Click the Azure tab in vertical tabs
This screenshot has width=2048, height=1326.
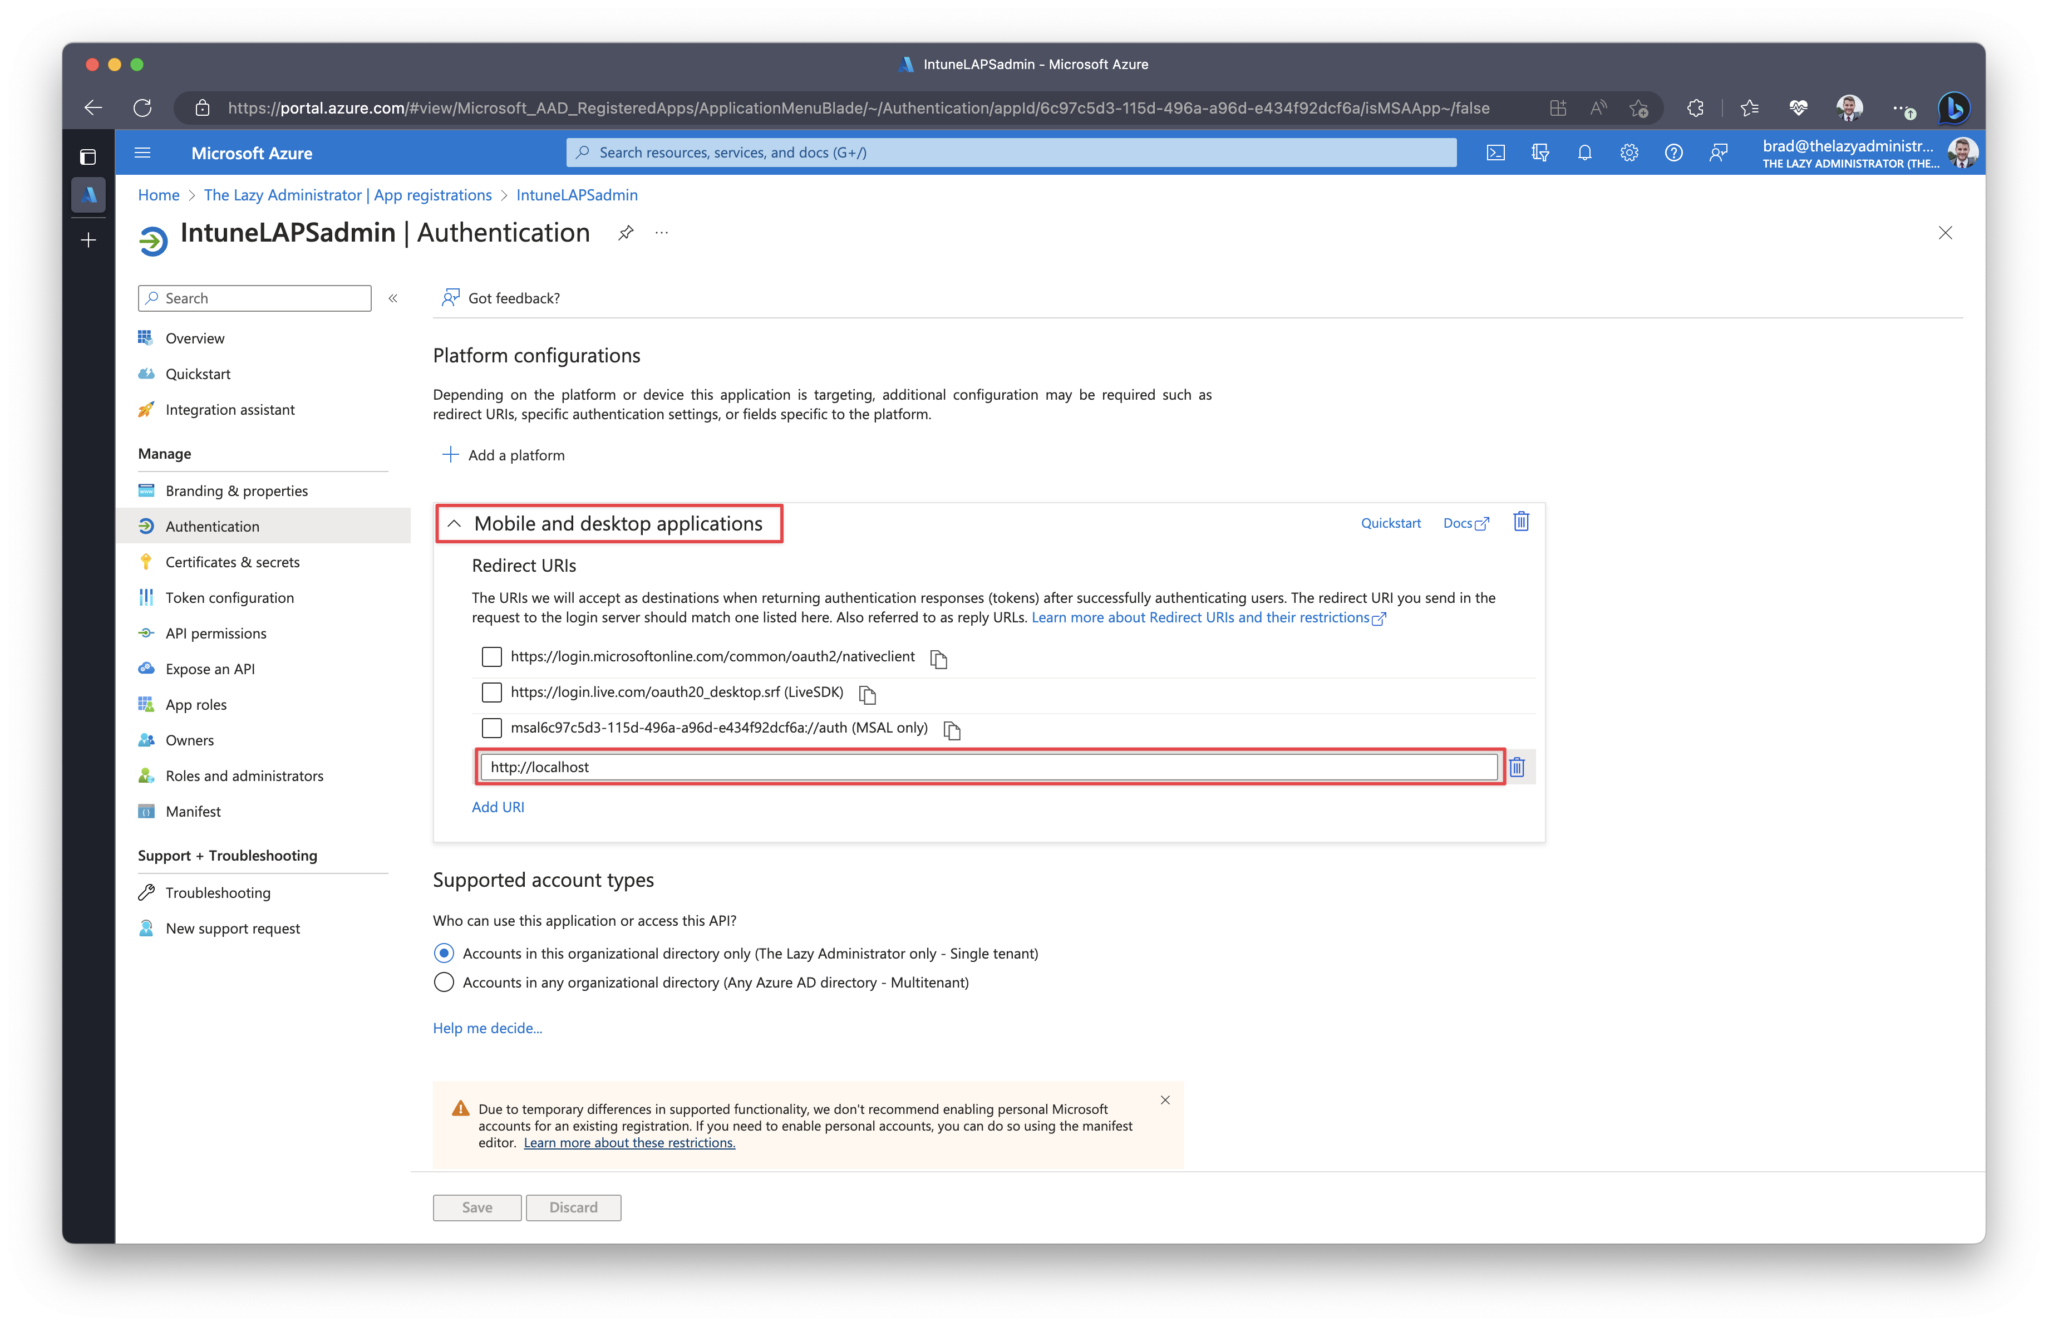click(88, 194)
